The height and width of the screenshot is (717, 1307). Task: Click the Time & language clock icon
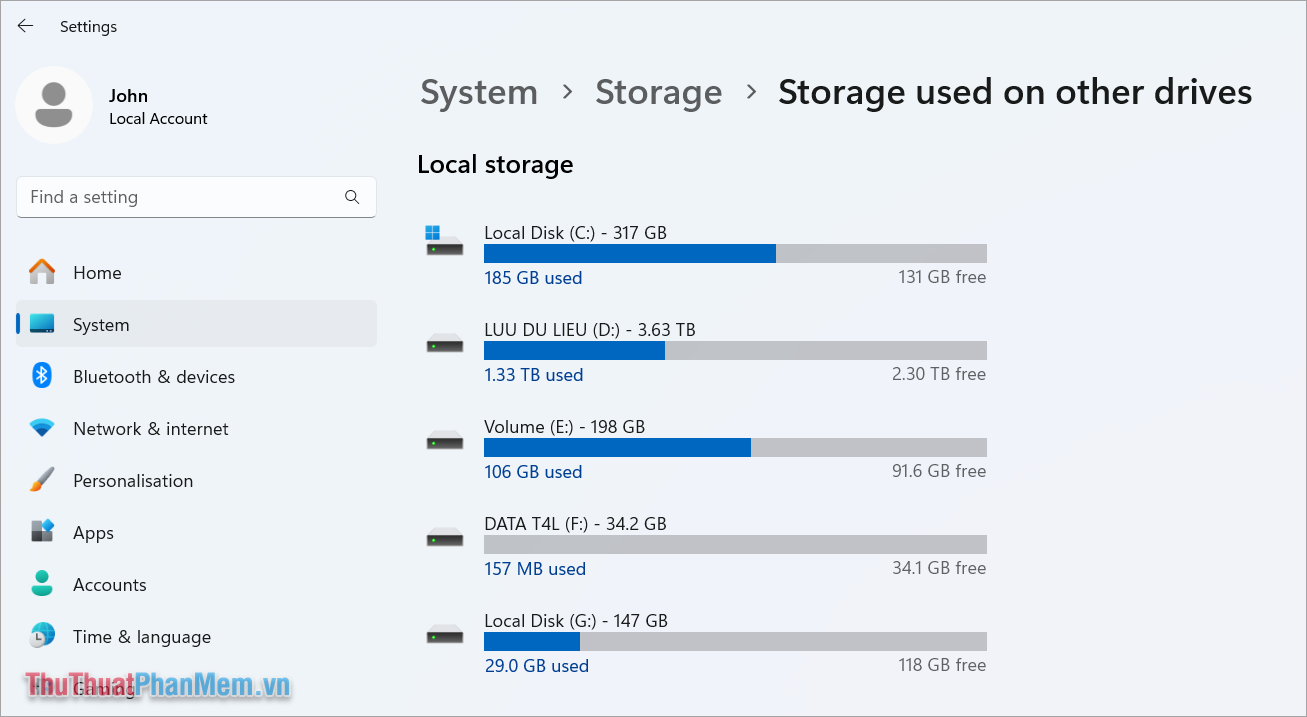coord(41,636)
